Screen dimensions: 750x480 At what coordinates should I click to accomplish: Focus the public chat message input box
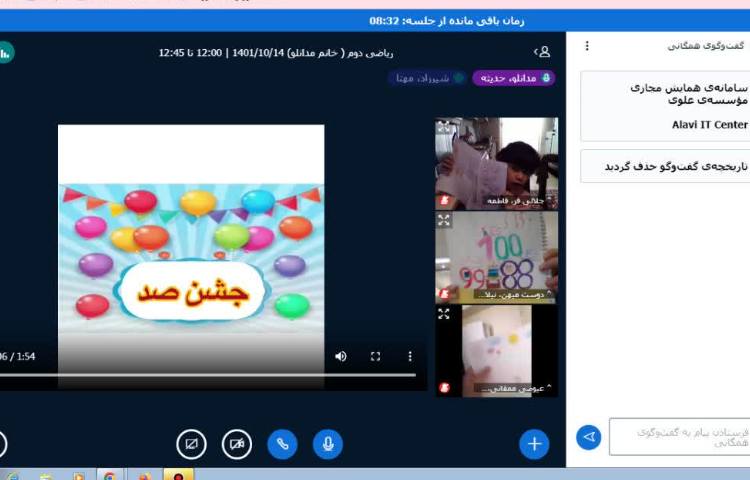click(679, 437)
